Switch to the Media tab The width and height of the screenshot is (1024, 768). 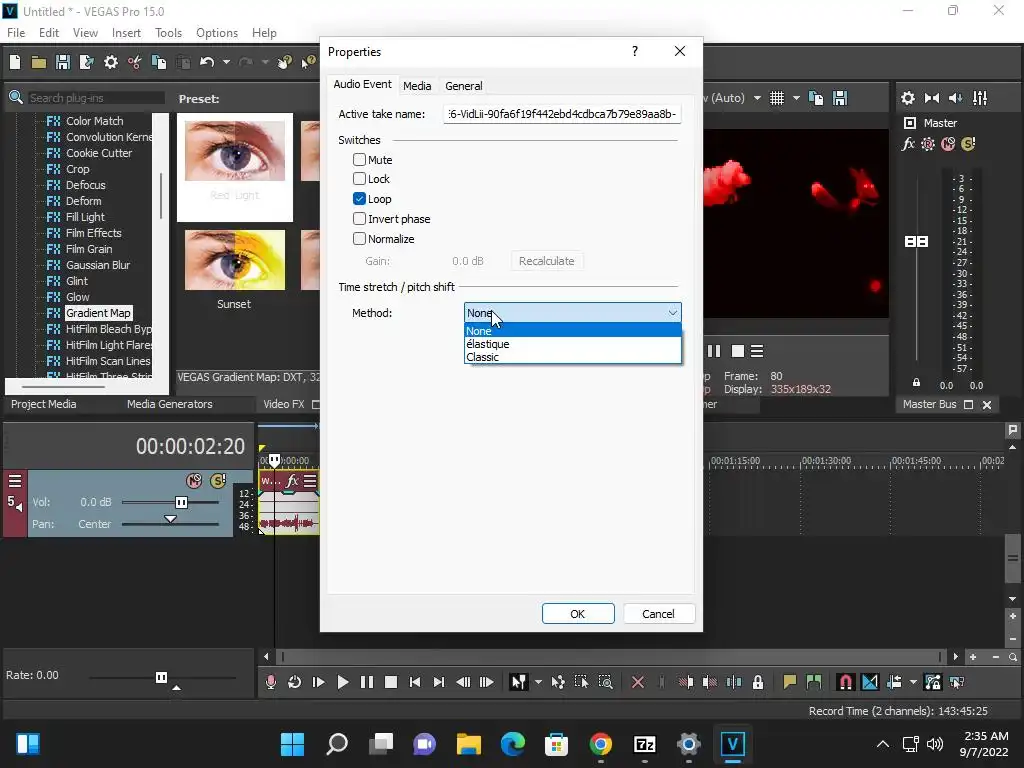[417, 86]
